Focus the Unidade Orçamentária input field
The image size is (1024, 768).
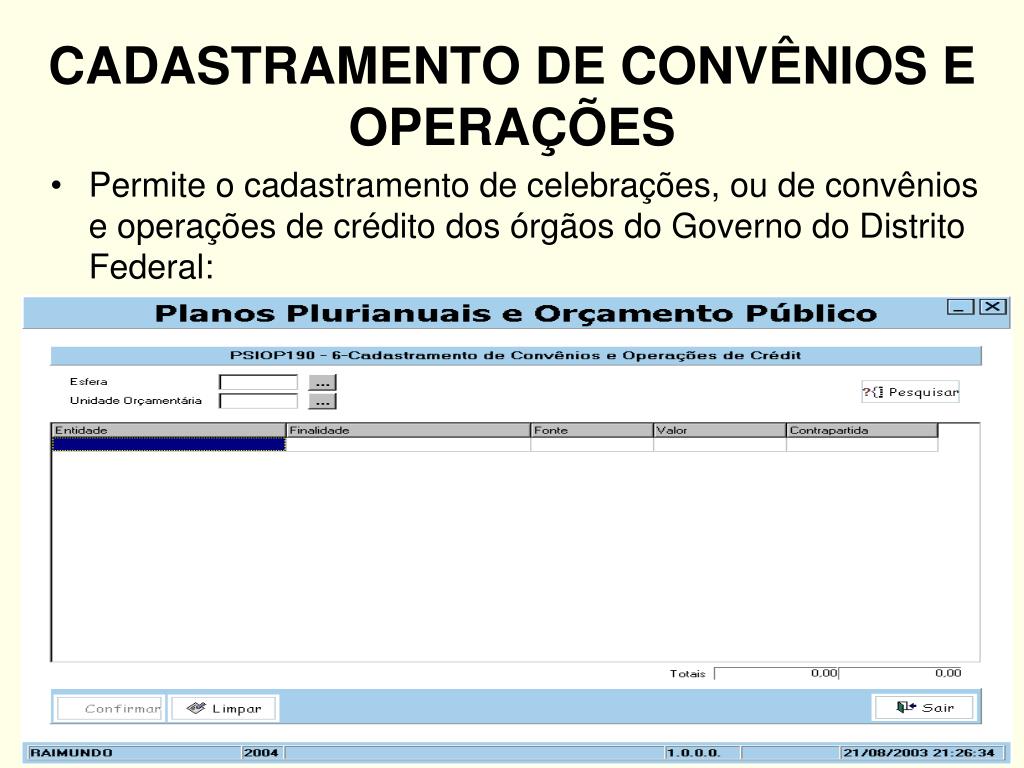(x=259, y=401)
